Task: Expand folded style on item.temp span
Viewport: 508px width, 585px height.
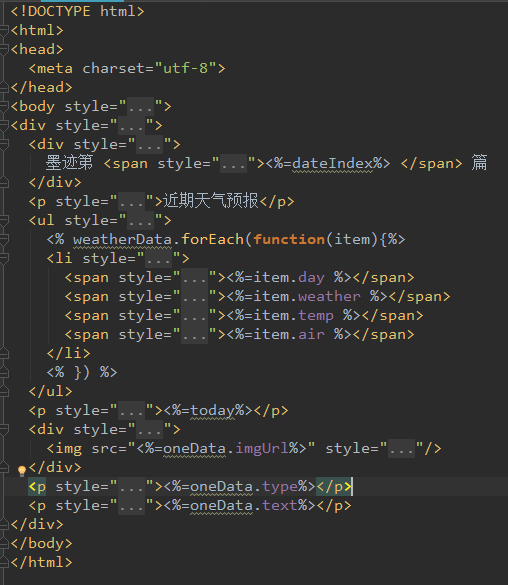Action: pos(194,316)
